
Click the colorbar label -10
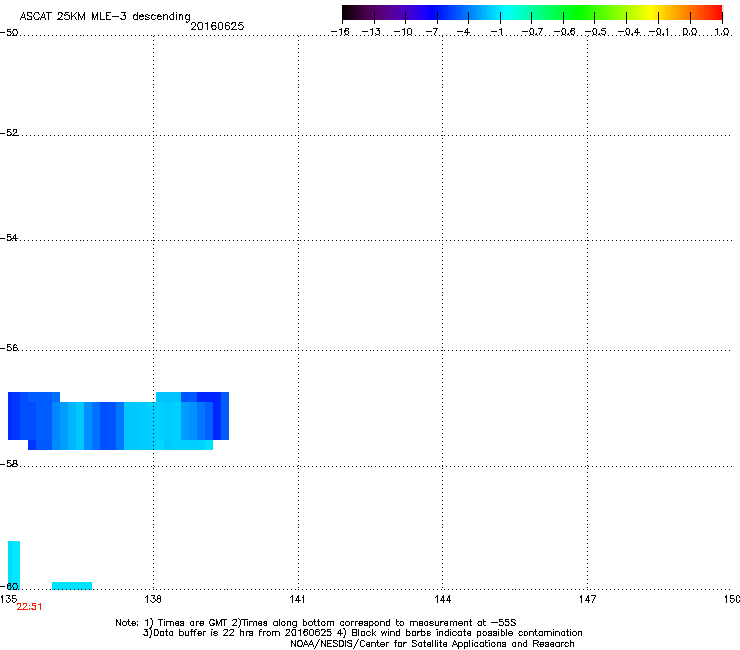[x=403, y=32]
